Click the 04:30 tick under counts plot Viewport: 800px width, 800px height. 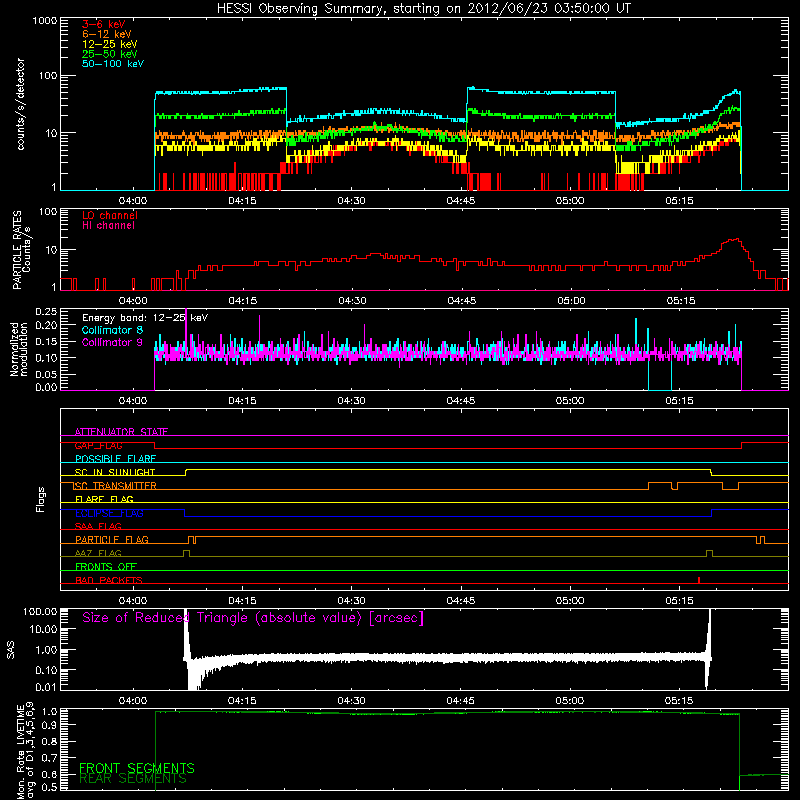coord(351,201)
